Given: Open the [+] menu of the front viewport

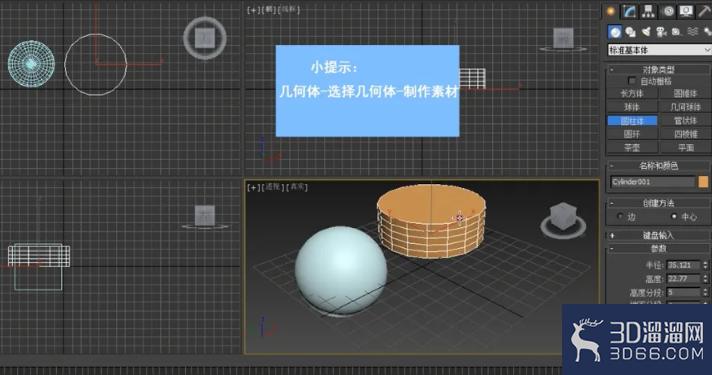Looking at the screenshot, I should point(253,10).
